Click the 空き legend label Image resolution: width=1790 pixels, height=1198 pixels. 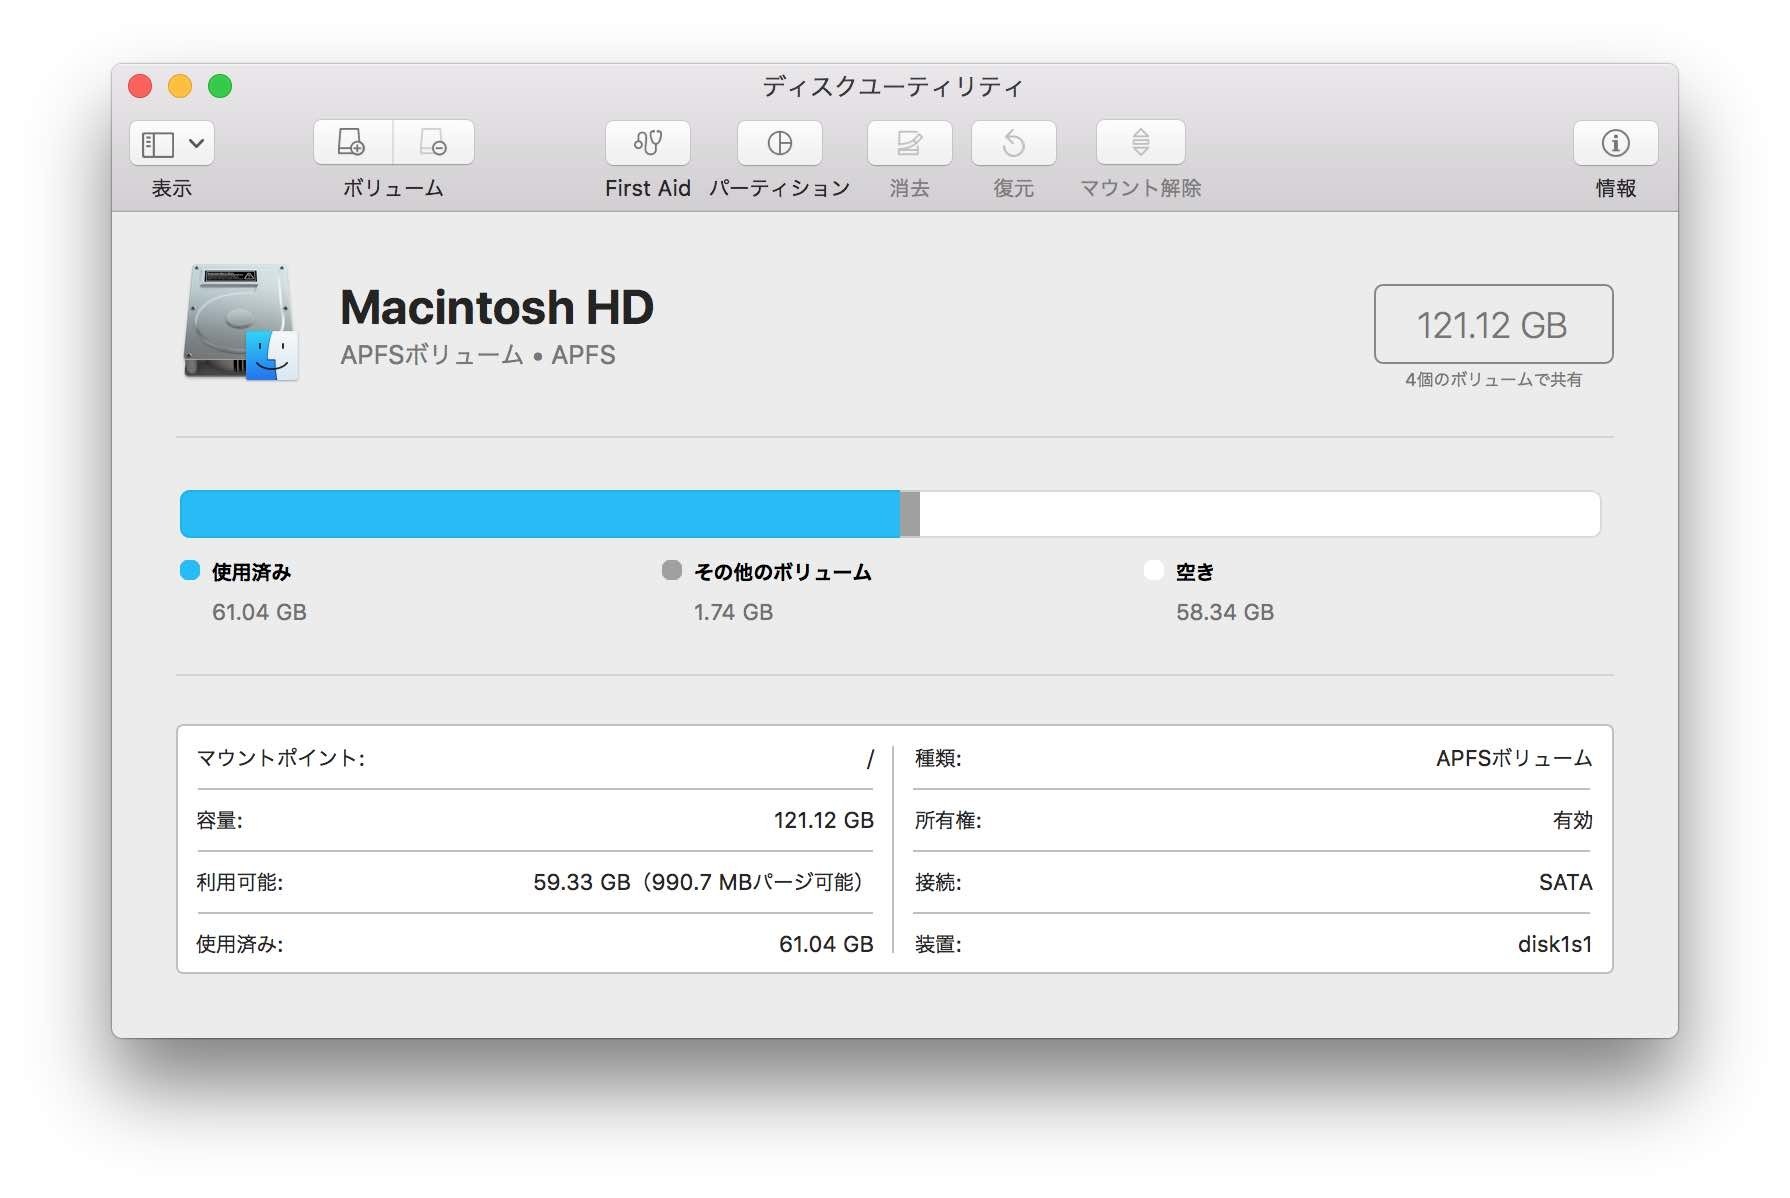pos(1195,572)
